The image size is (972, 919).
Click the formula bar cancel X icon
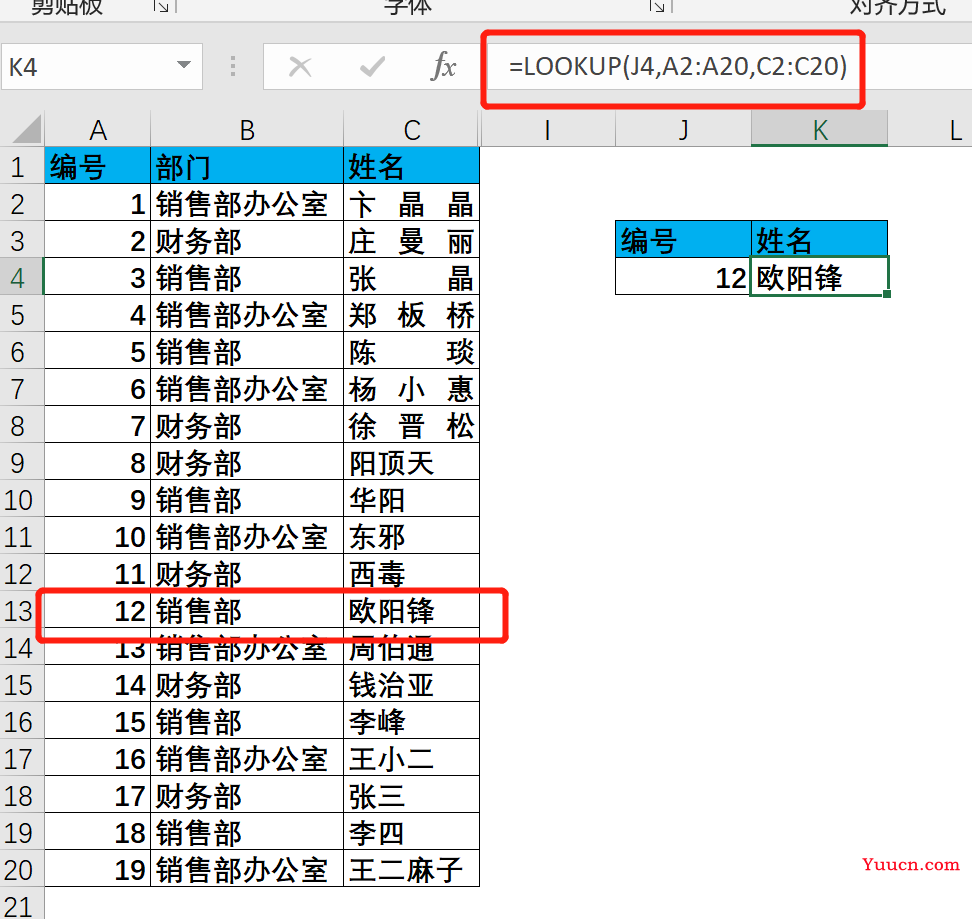300,66
